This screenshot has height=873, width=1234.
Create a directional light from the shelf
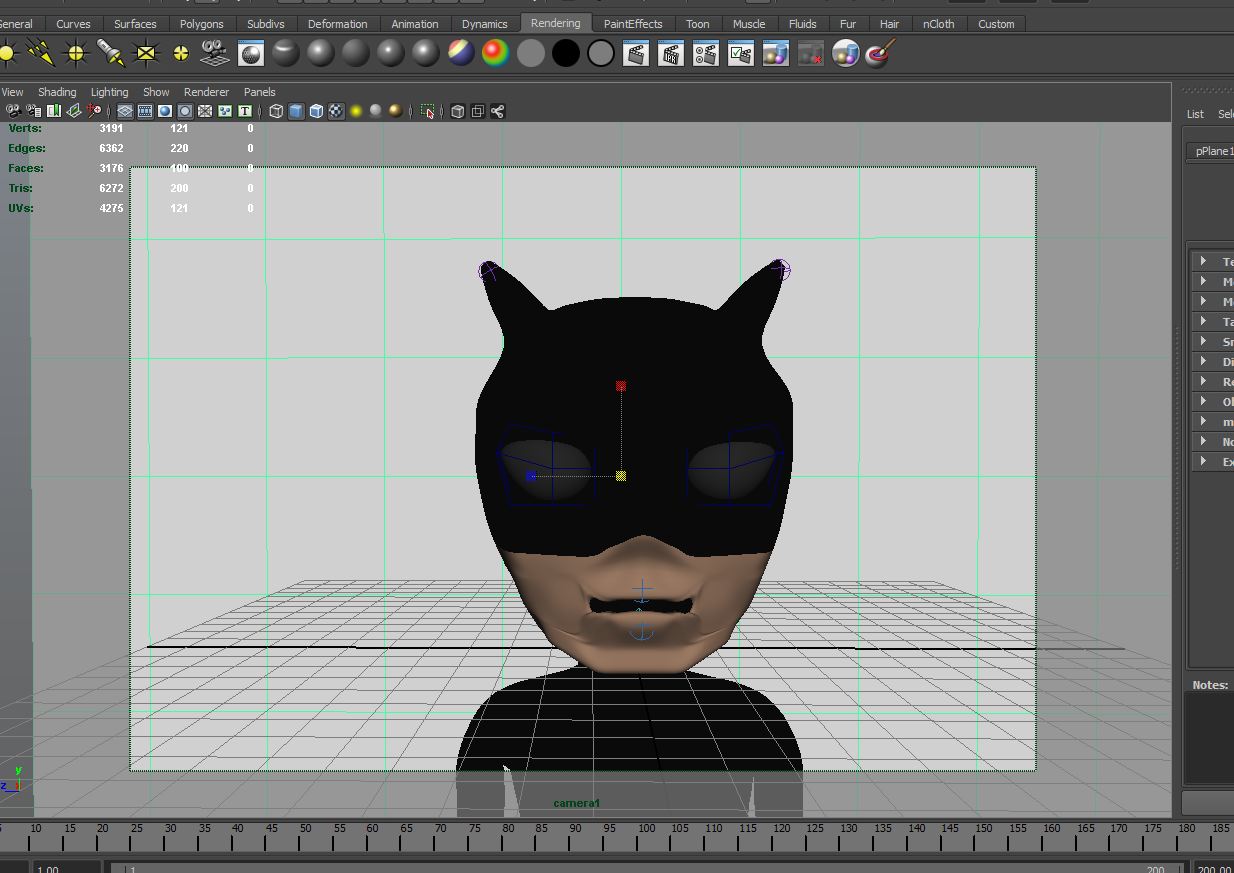pyautogui.click(x=40, y=53)
